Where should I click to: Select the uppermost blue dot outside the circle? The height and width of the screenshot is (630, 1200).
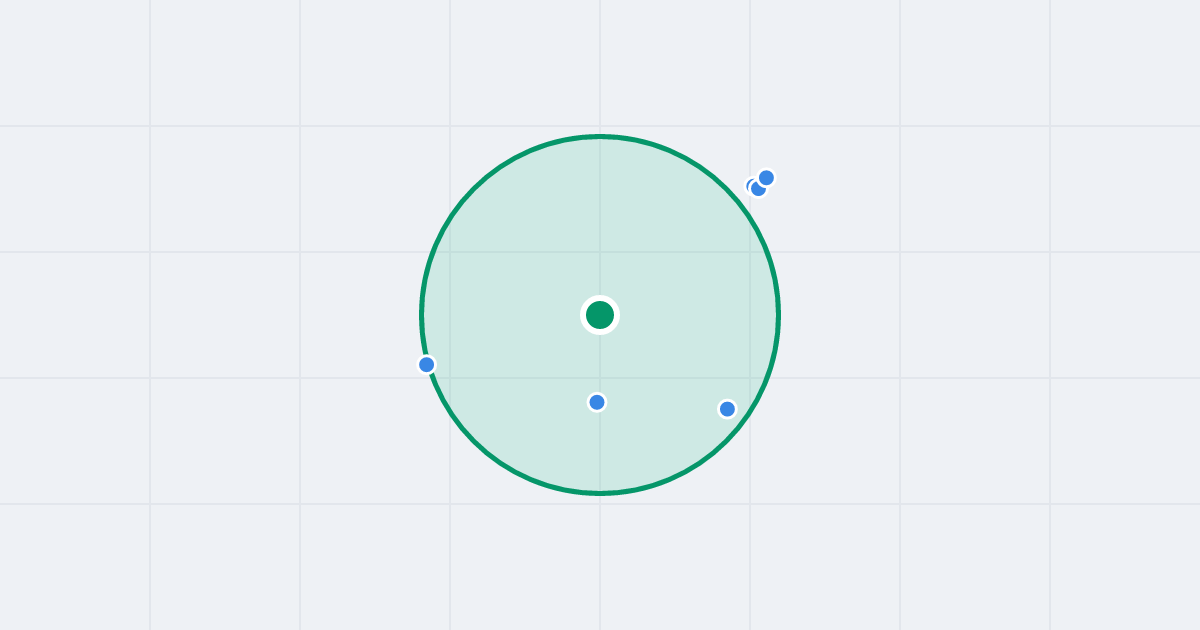tap(766, 178)
